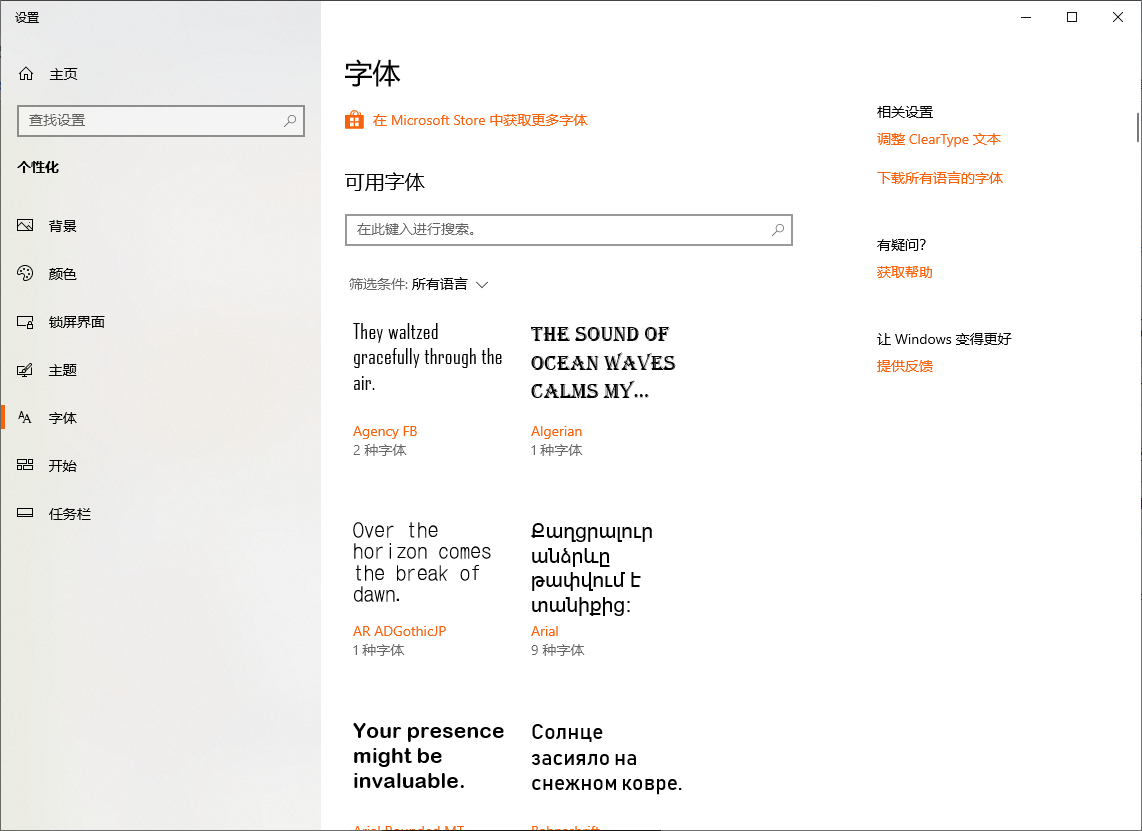Click the Background (背景) picture icon
Screen dimensions: 1142x831
(26, 226)
